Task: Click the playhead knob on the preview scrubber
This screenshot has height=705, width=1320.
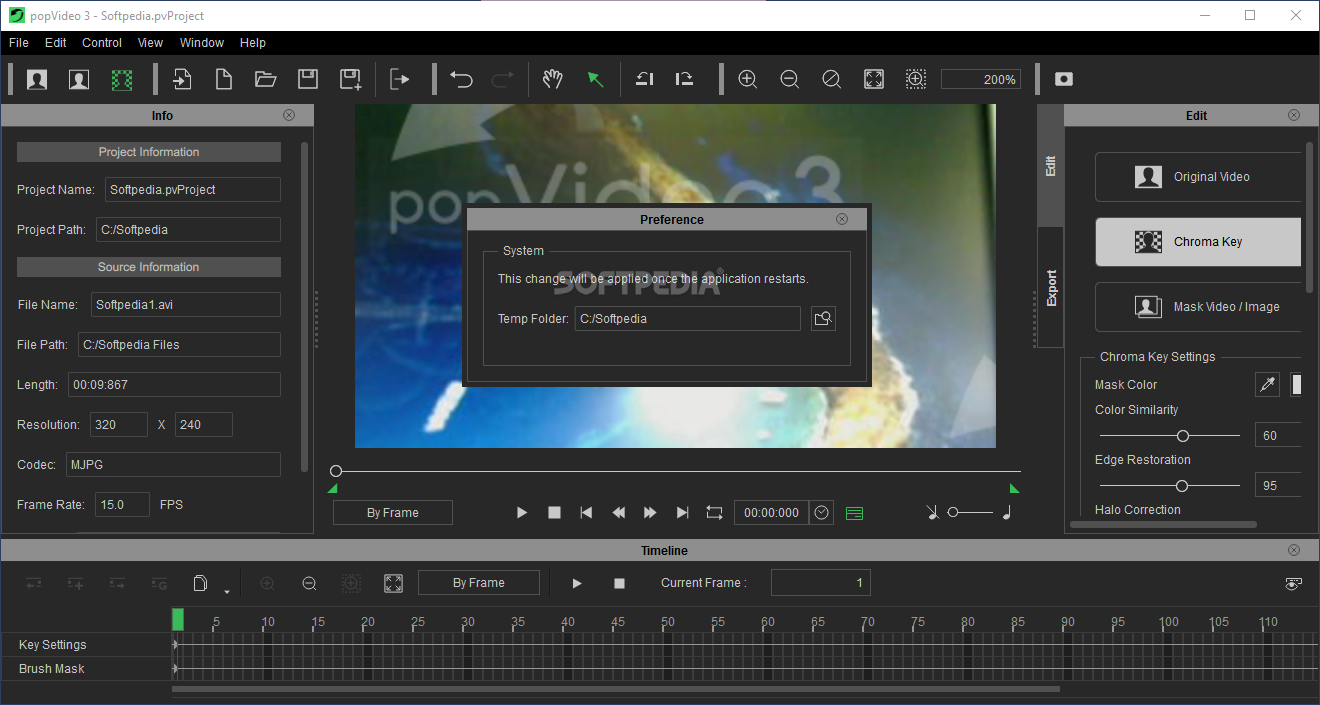Action: click(x=336, y=471)
